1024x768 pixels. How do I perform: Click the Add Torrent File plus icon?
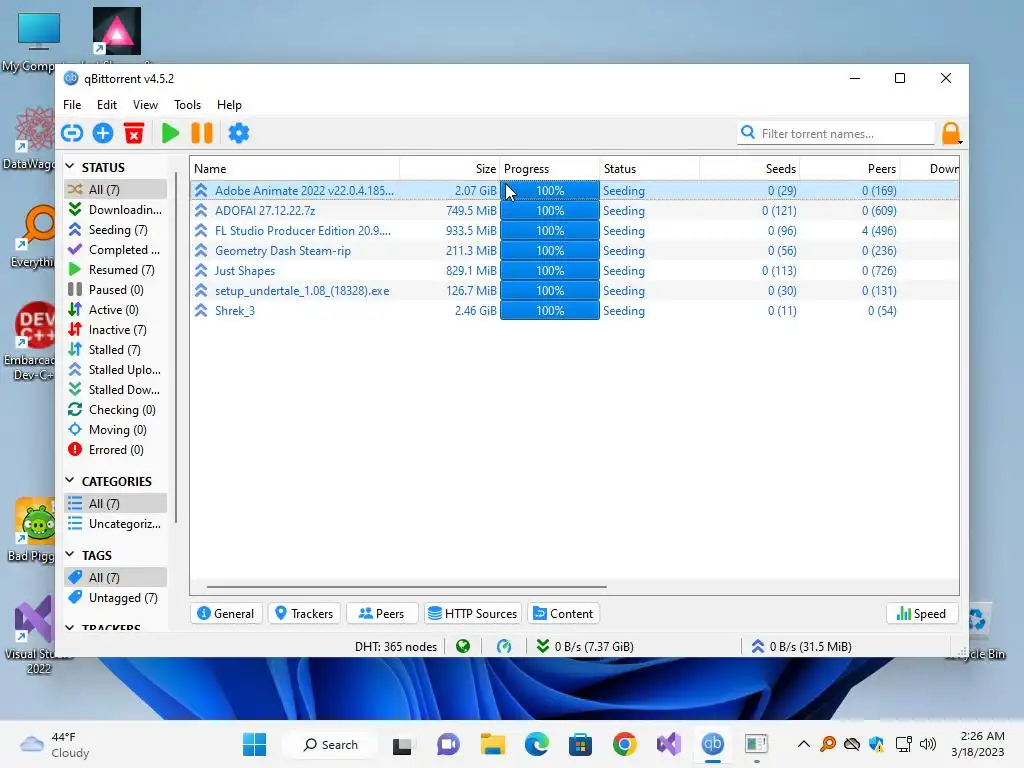[103, 133]
